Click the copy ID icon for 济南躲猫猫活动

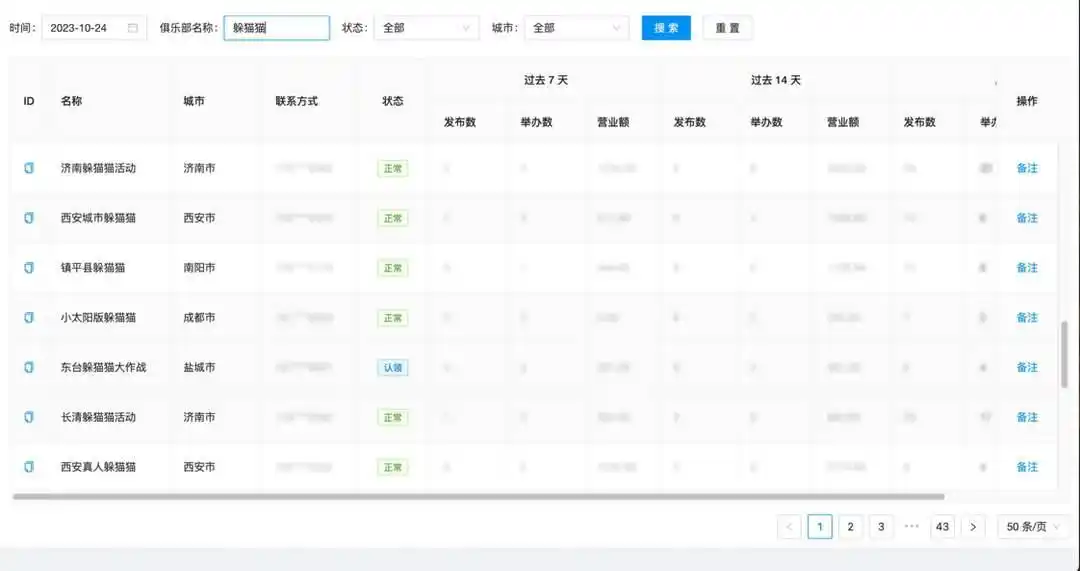pos(29,168)
